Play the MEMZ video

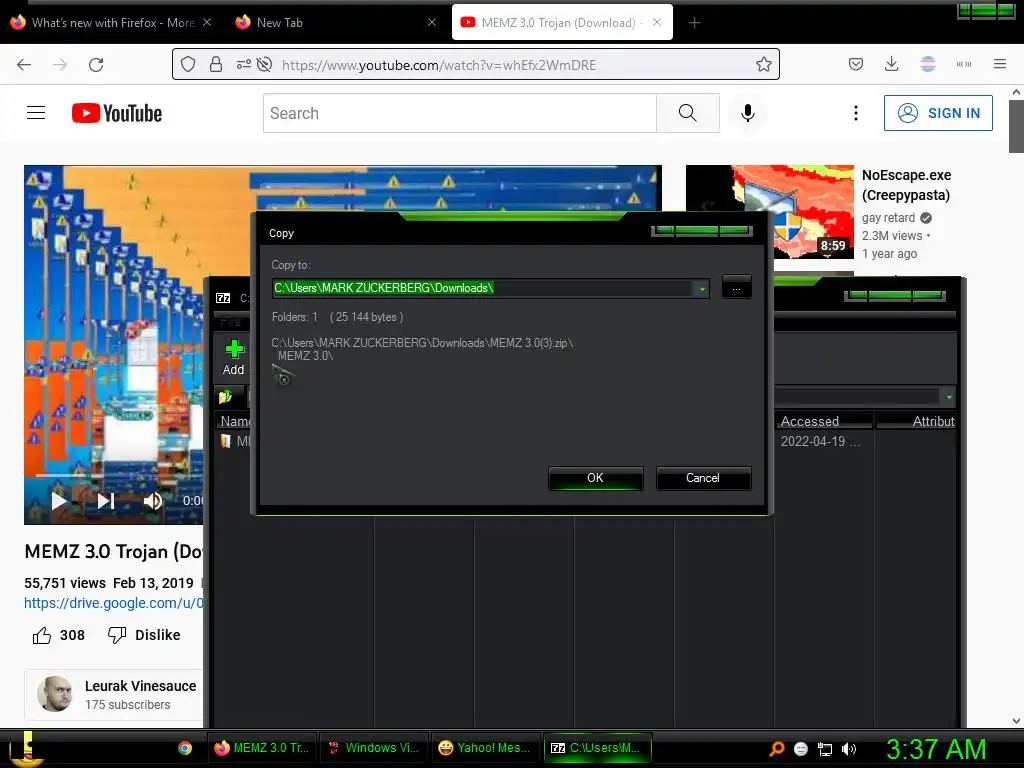[x=59, y=501]
